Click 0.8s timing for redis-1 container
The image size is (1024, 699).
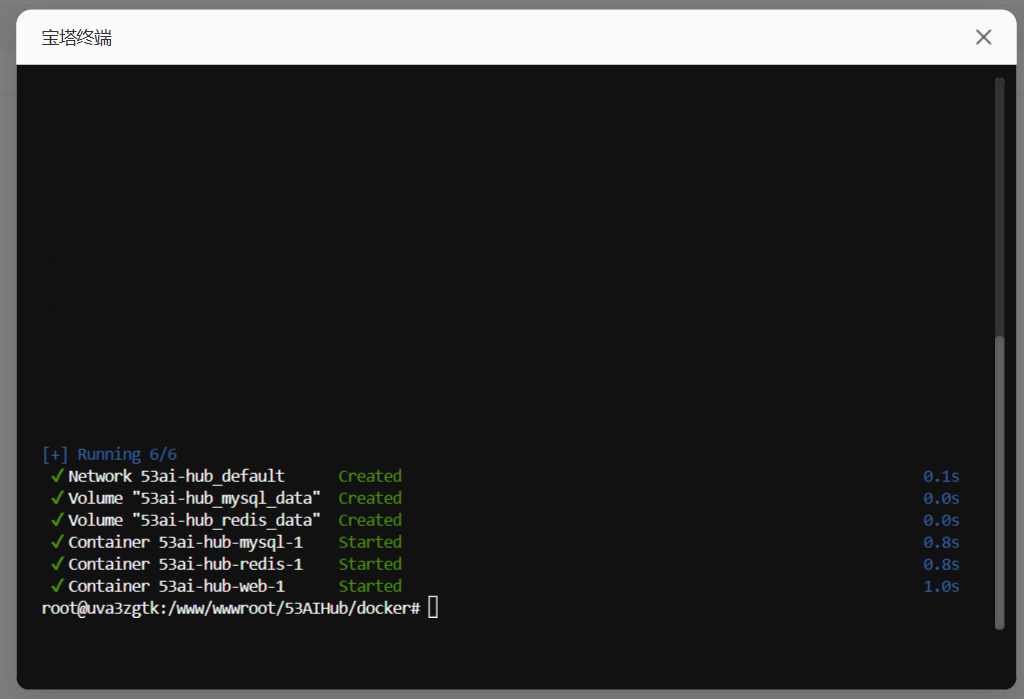click(941, 564)
